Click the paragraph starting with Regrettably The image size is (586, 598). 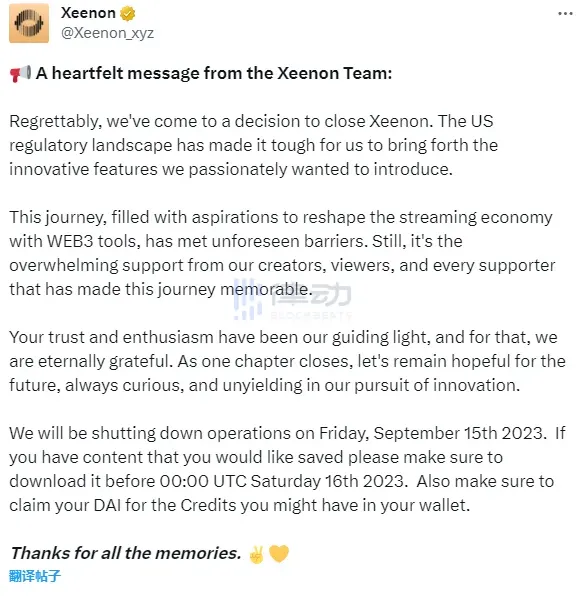[x=254, y=145]
